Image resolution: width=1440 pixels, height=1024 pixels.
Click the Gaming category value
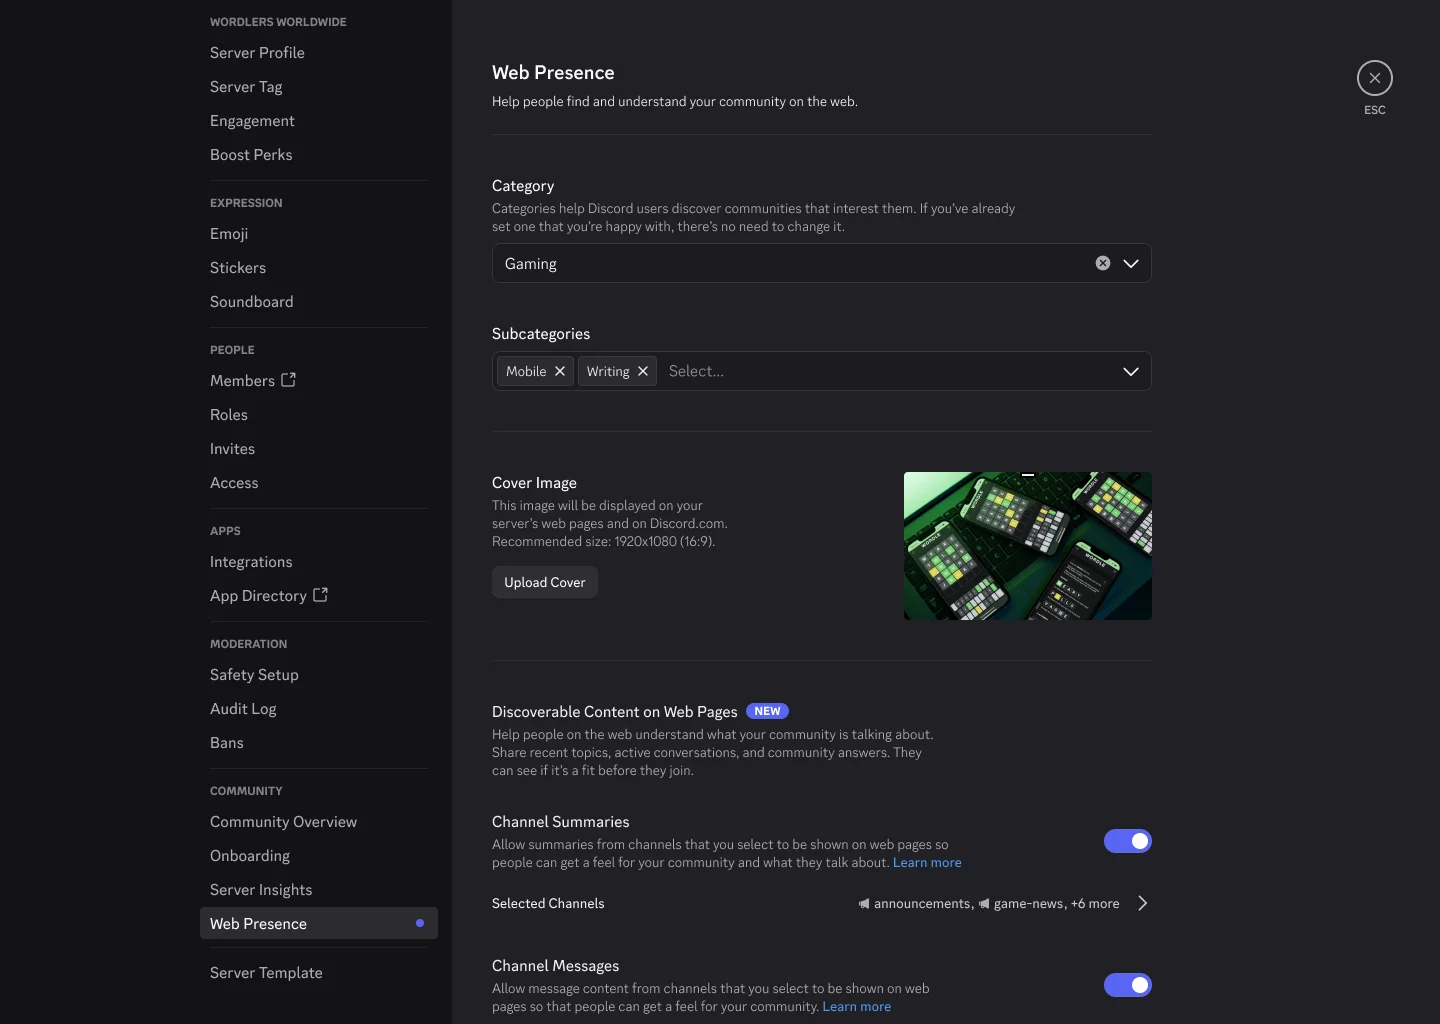[531, 264]
